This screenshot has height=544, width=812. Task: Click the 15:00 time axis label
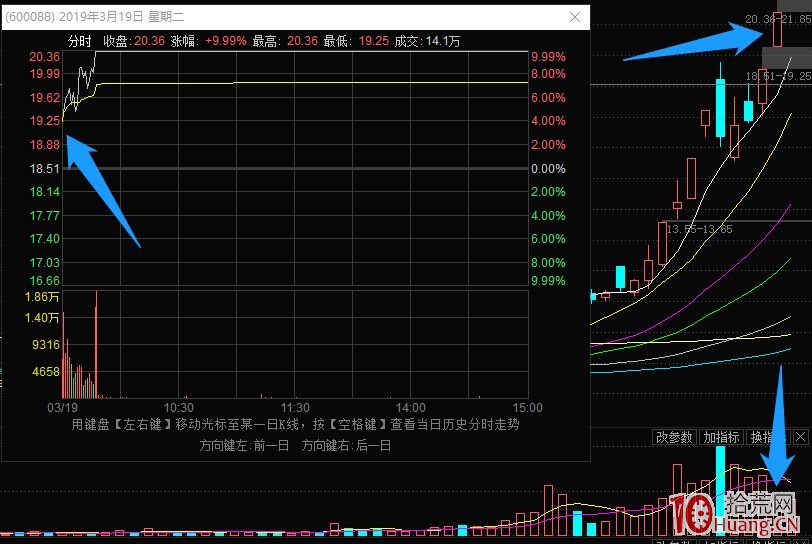pos(528,408)
